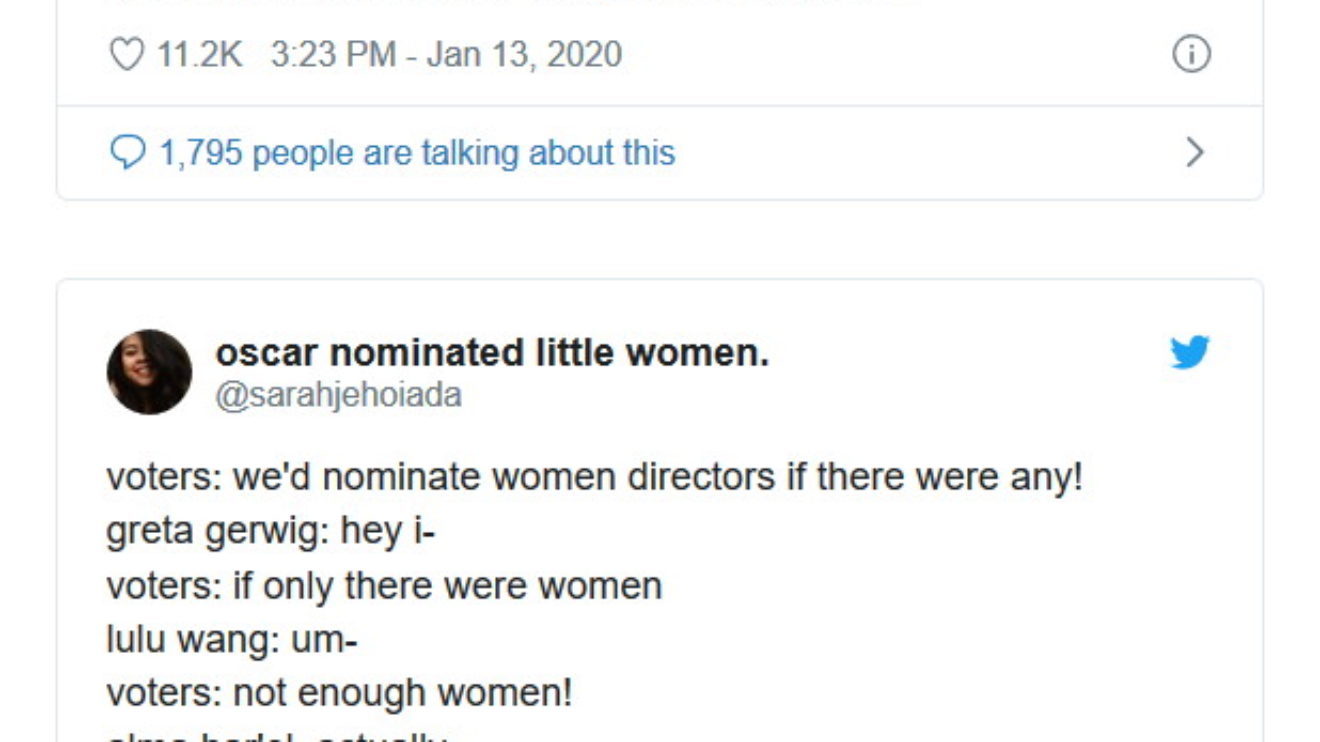1320x742 pixels.
Task: Select the "lulu wang: um-" line
Action: pyautogui.click(x=231, y=639)
